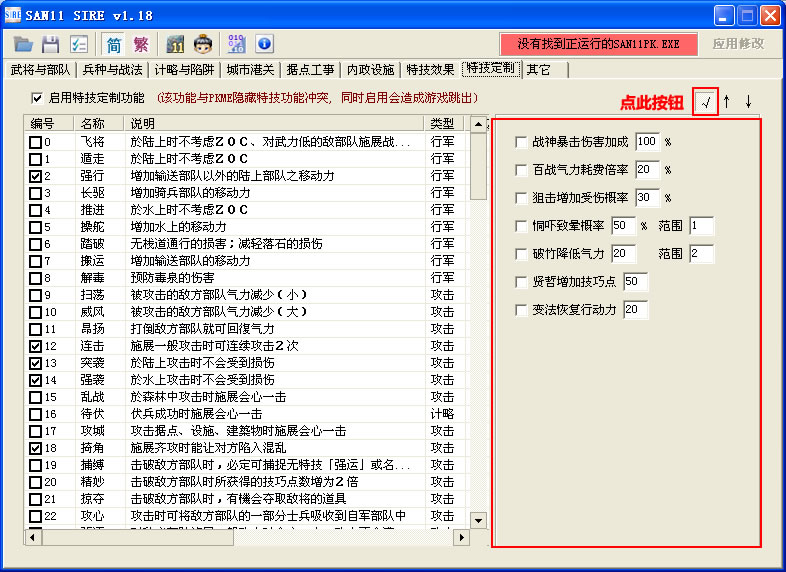Click the √ checkmark button
Image resolution: width=786 pixels, height=572 pixels.
click(706, 102)
